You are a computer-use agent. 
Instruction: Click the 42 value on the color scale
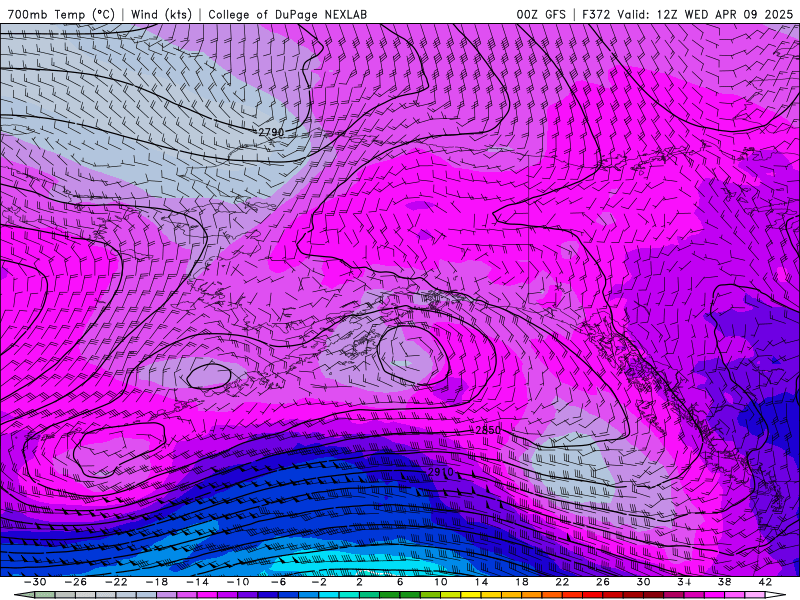click(765, 582)
